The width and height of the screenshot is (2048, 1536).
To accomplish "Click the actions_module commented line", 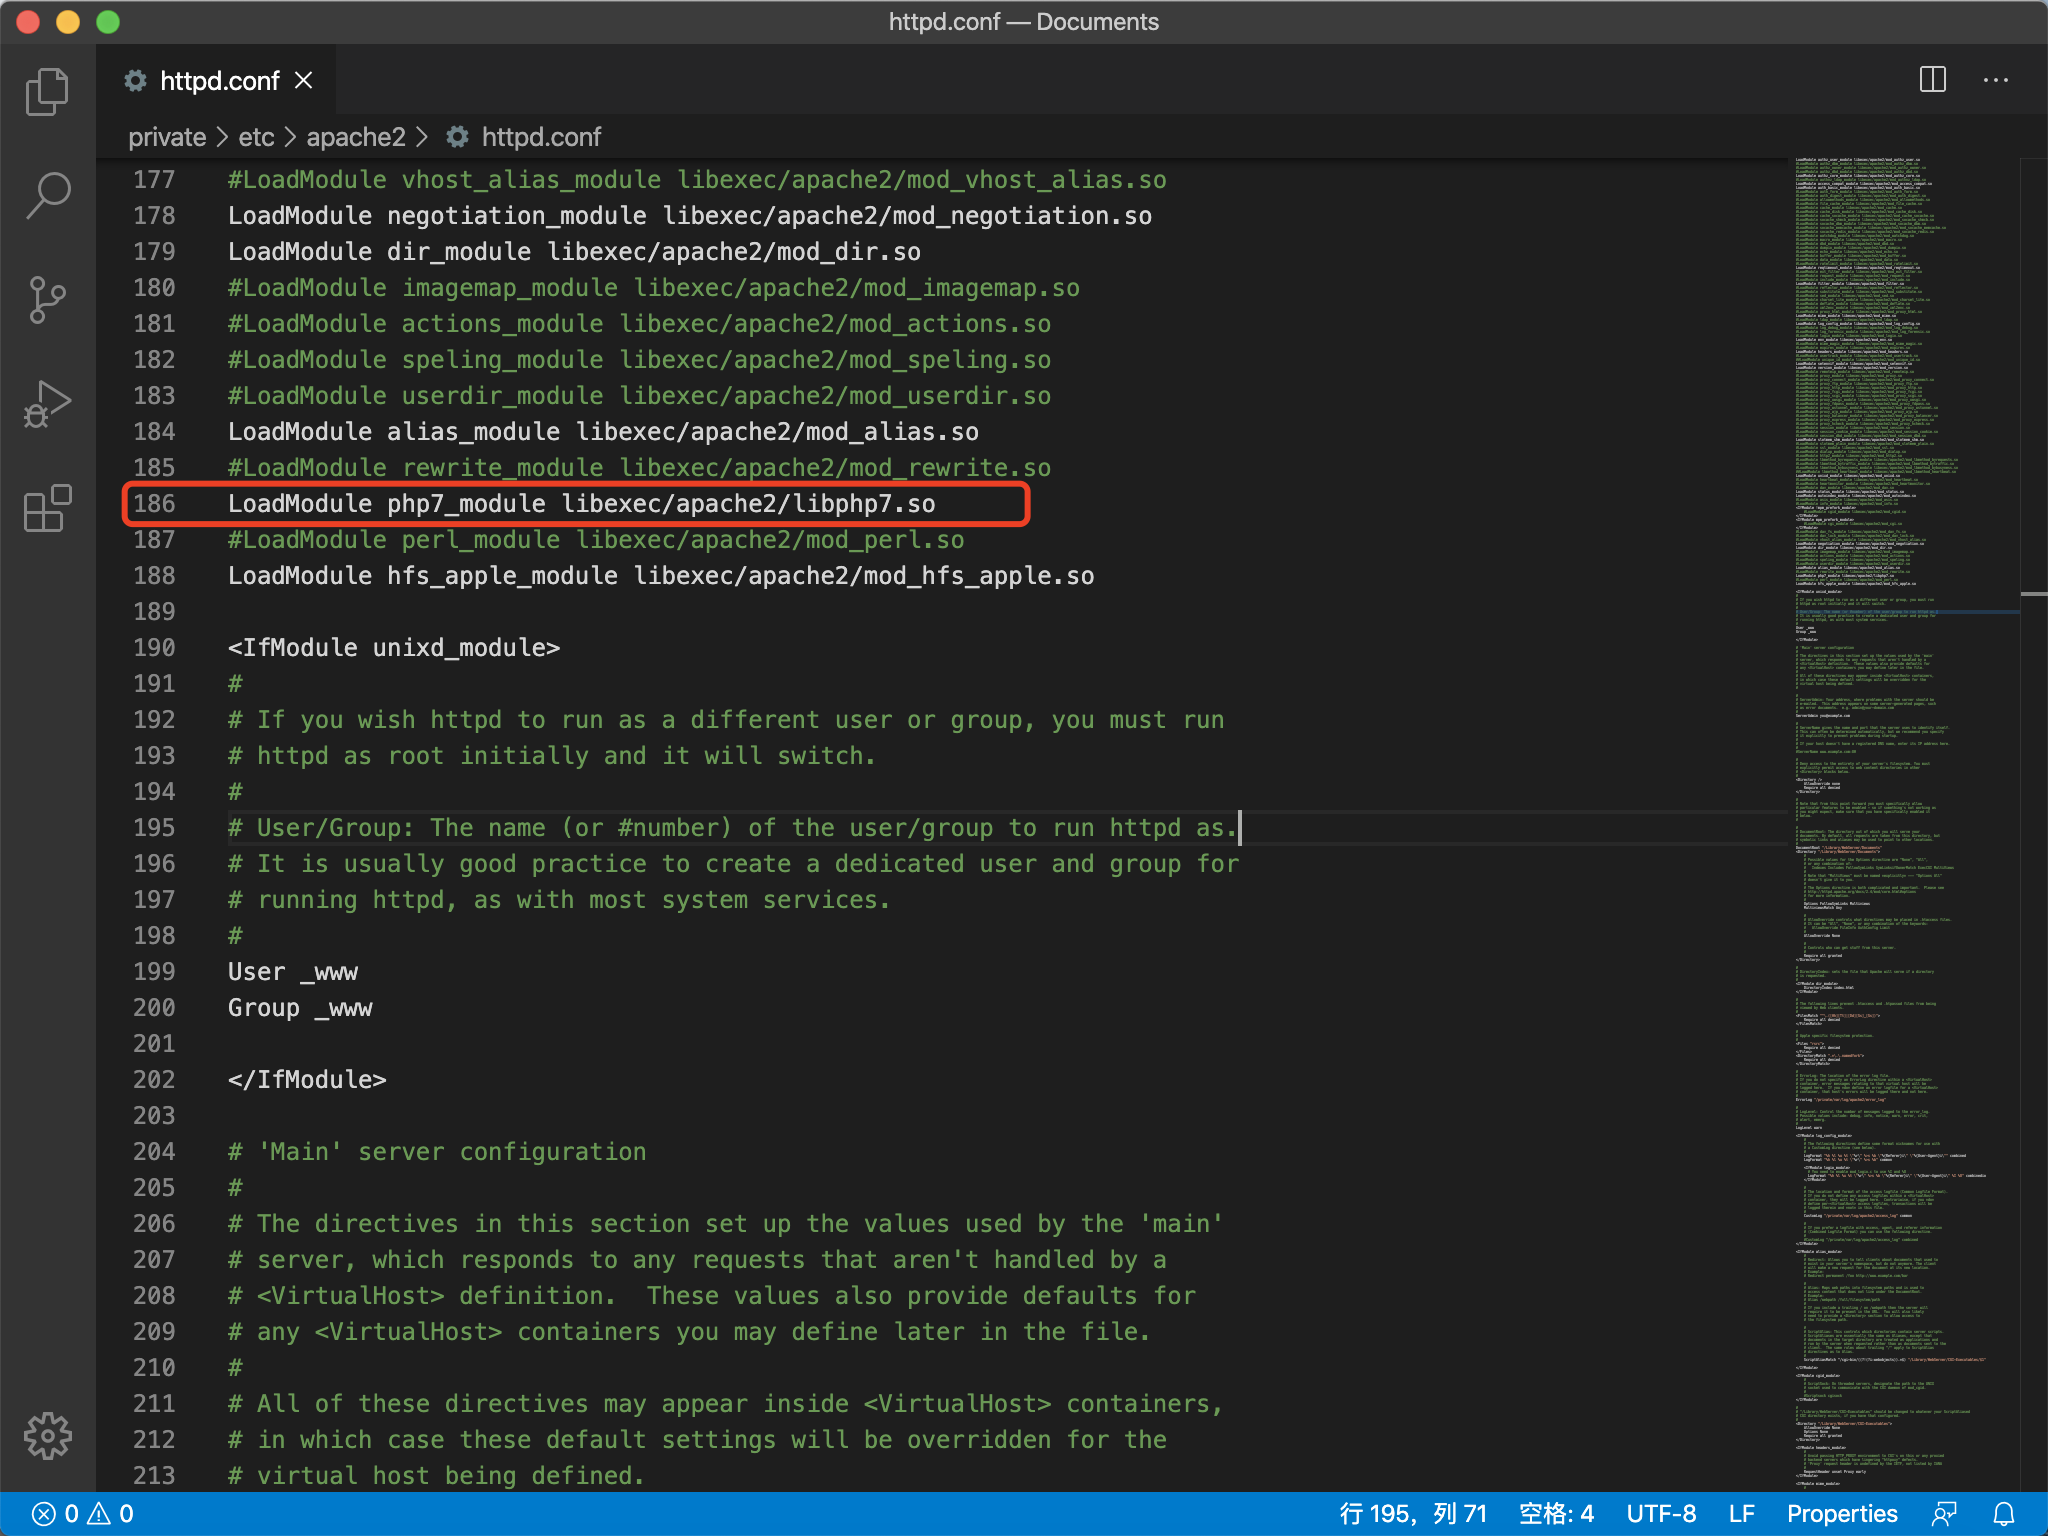I will click(639, 324).
